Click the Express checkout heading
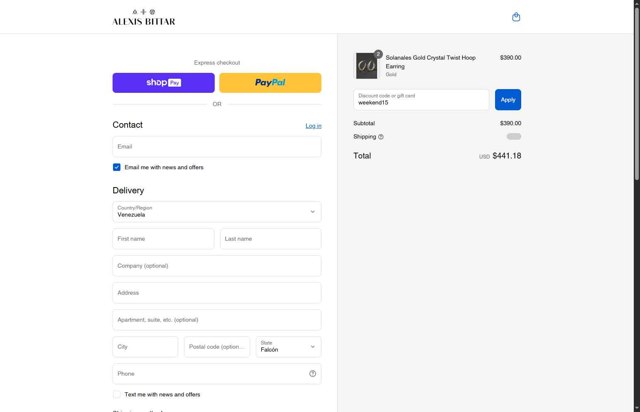Screen dimensions: 640x412 217,62
